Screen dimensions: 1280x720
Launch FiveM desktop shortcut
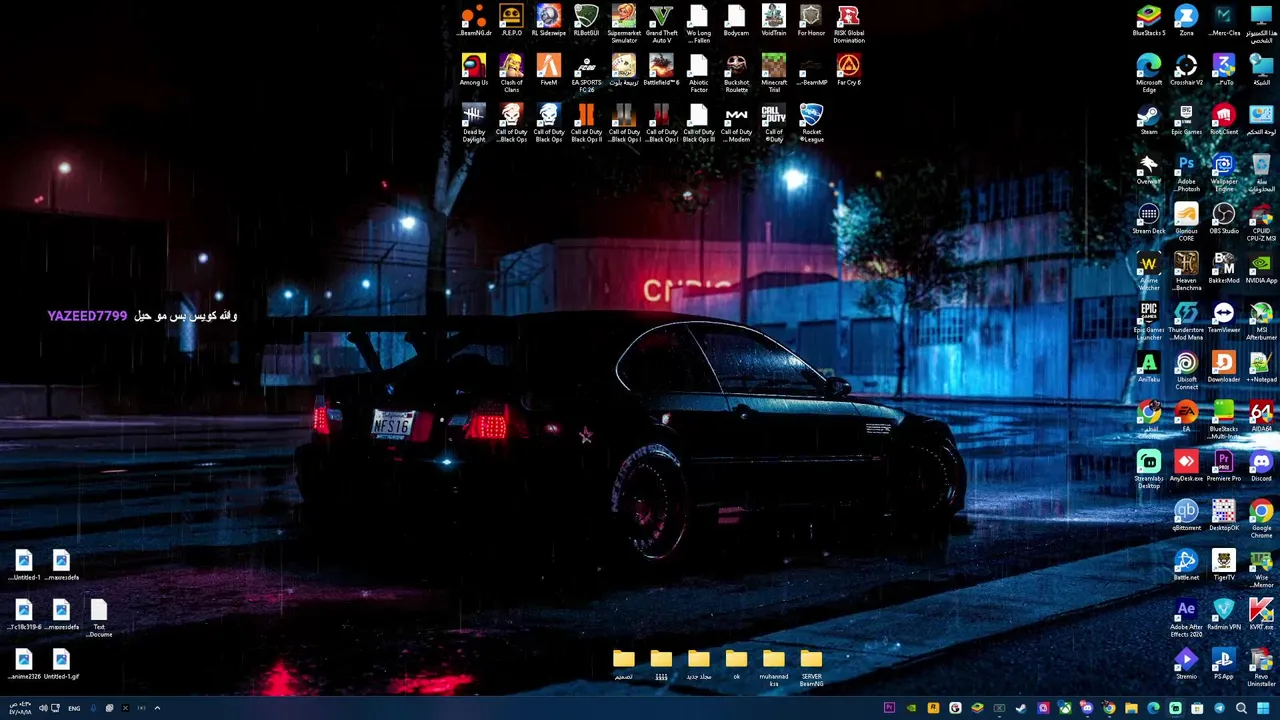pos(548,71)
